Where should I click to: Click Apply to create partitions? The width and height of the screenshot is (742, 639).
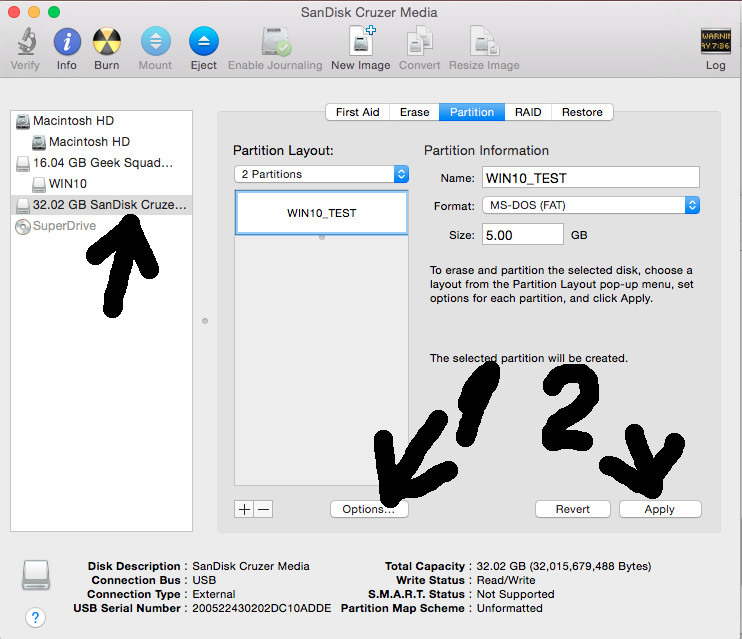tap(660, 509)
